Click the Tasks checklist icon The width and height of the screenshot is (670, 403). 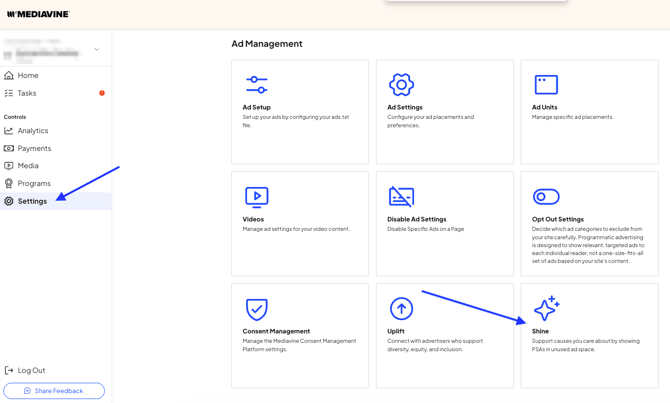click(9, 93)
